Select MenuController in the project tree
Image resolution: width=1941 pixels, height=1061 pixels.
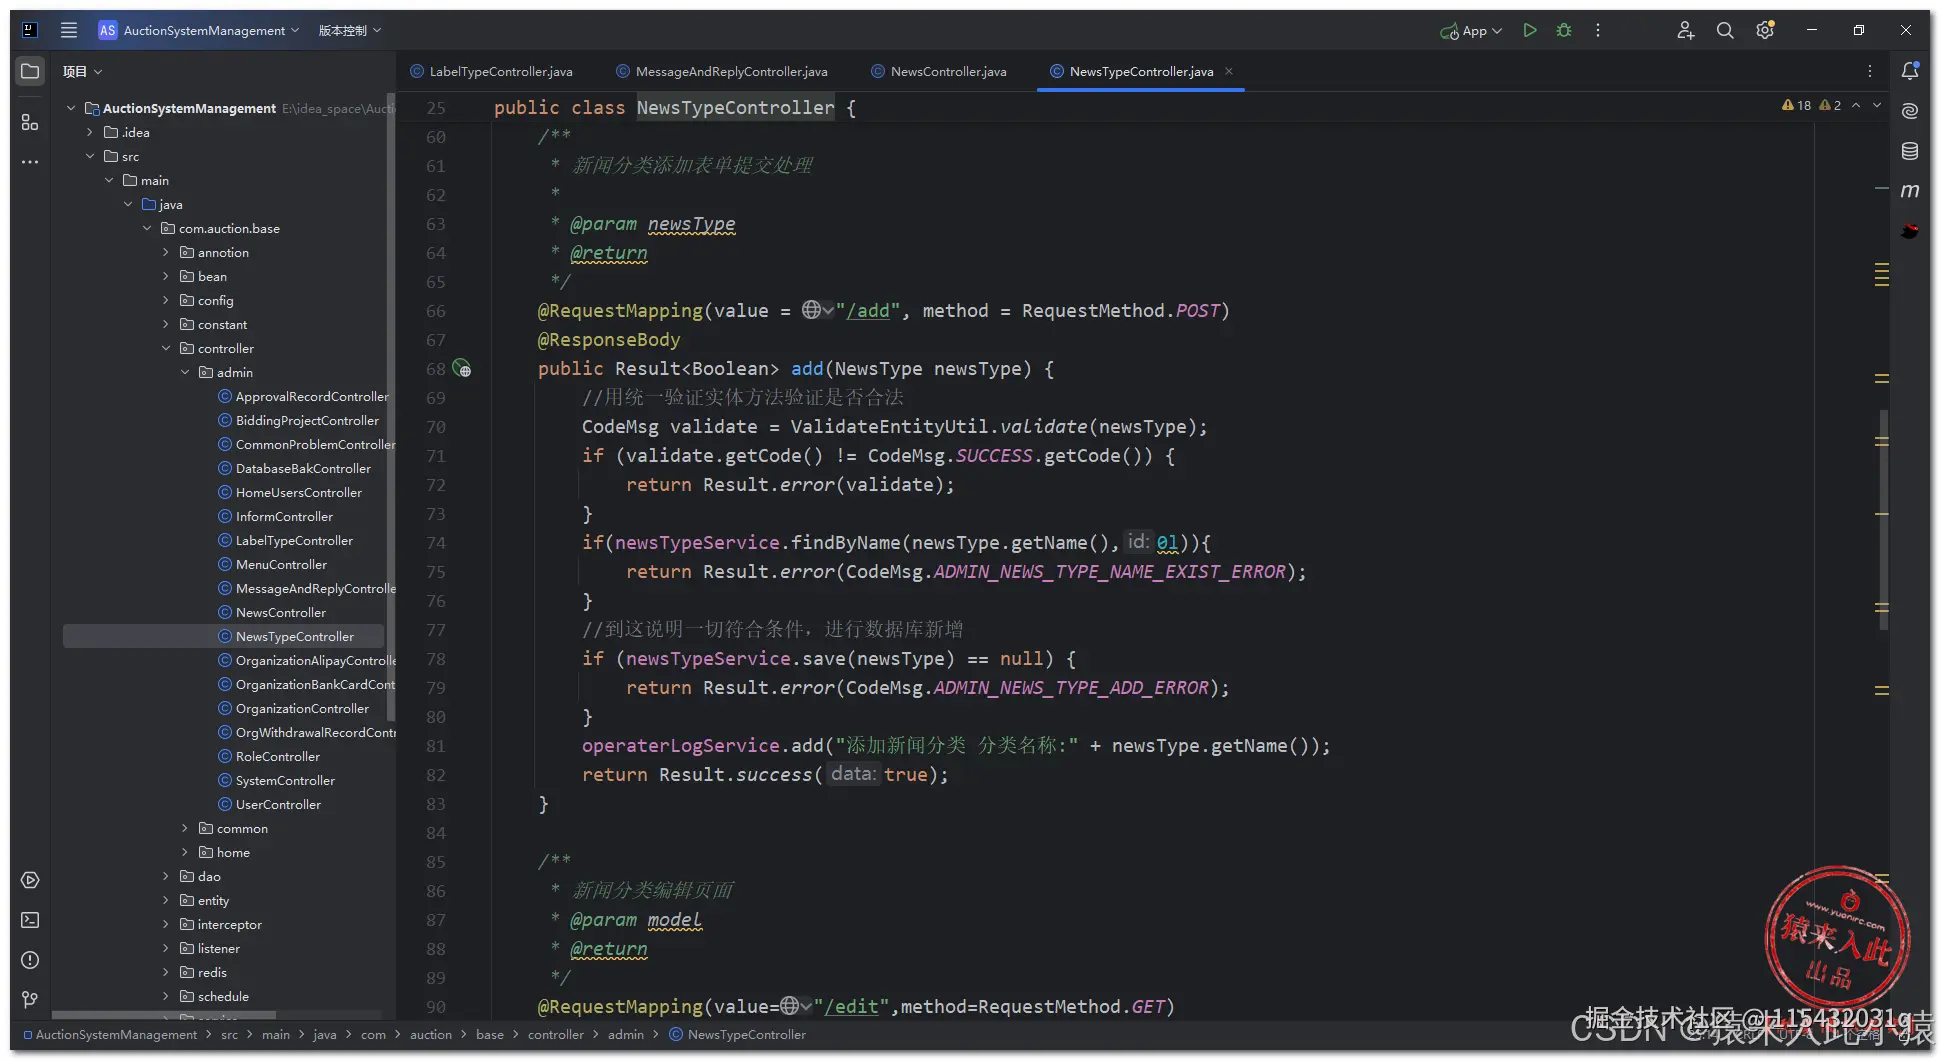click(281, 564)
